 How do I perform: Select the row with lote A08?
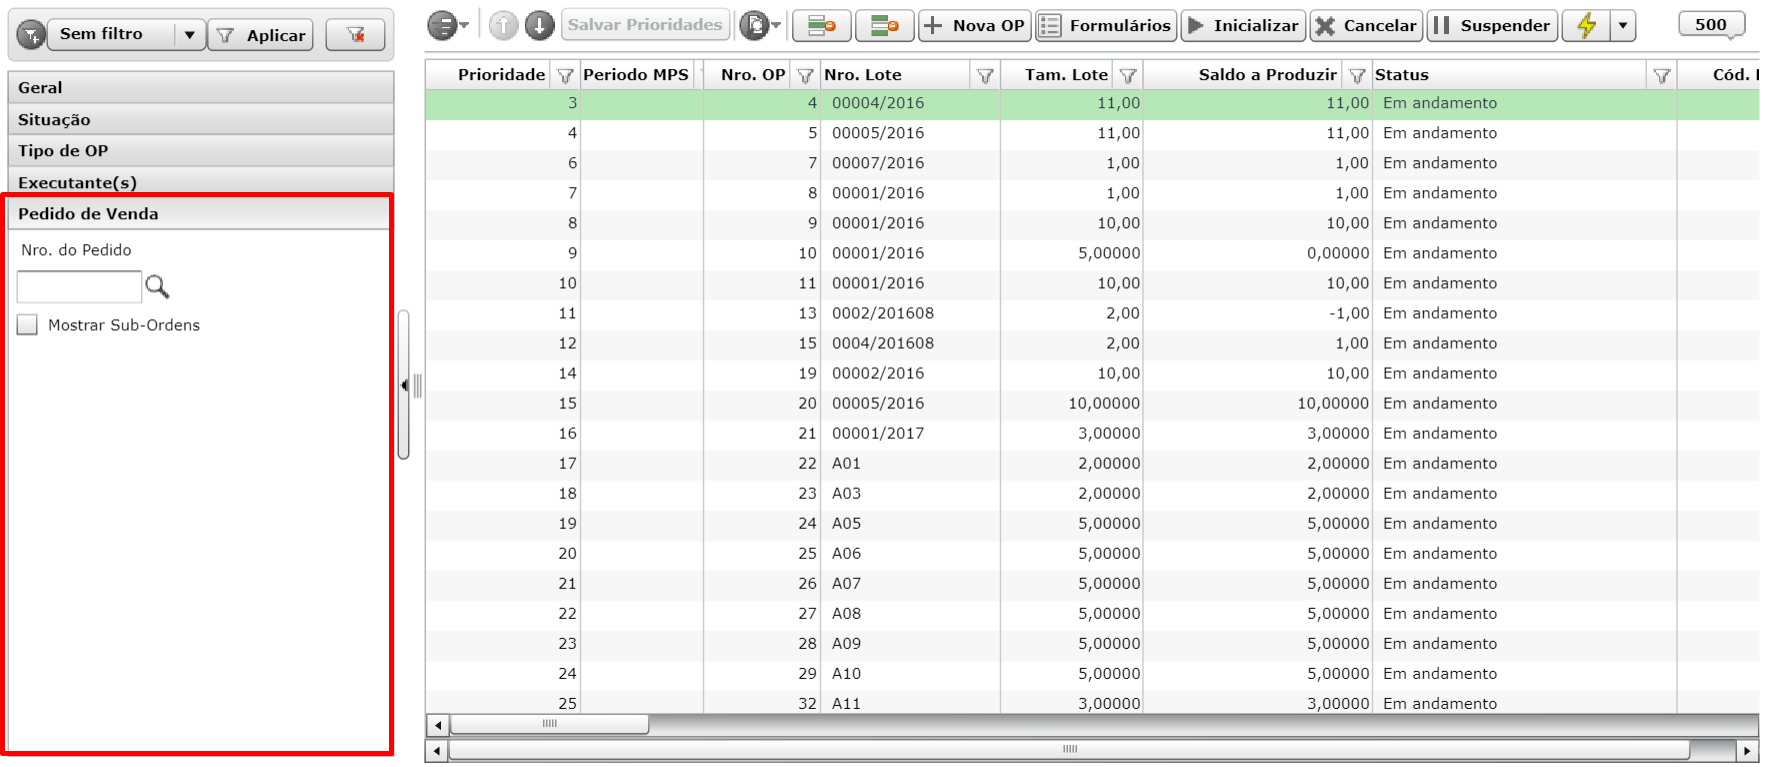1092,613
